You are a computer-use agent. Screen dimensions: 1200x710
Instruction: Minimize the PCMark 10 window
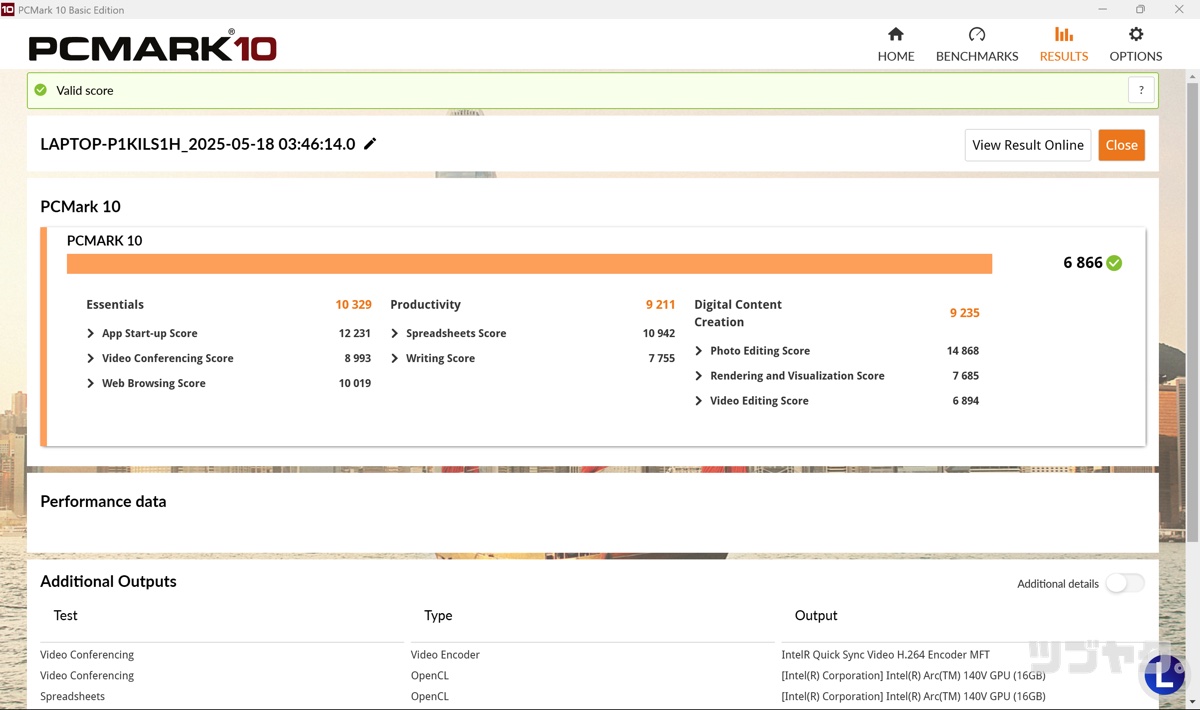[1101, 9]
